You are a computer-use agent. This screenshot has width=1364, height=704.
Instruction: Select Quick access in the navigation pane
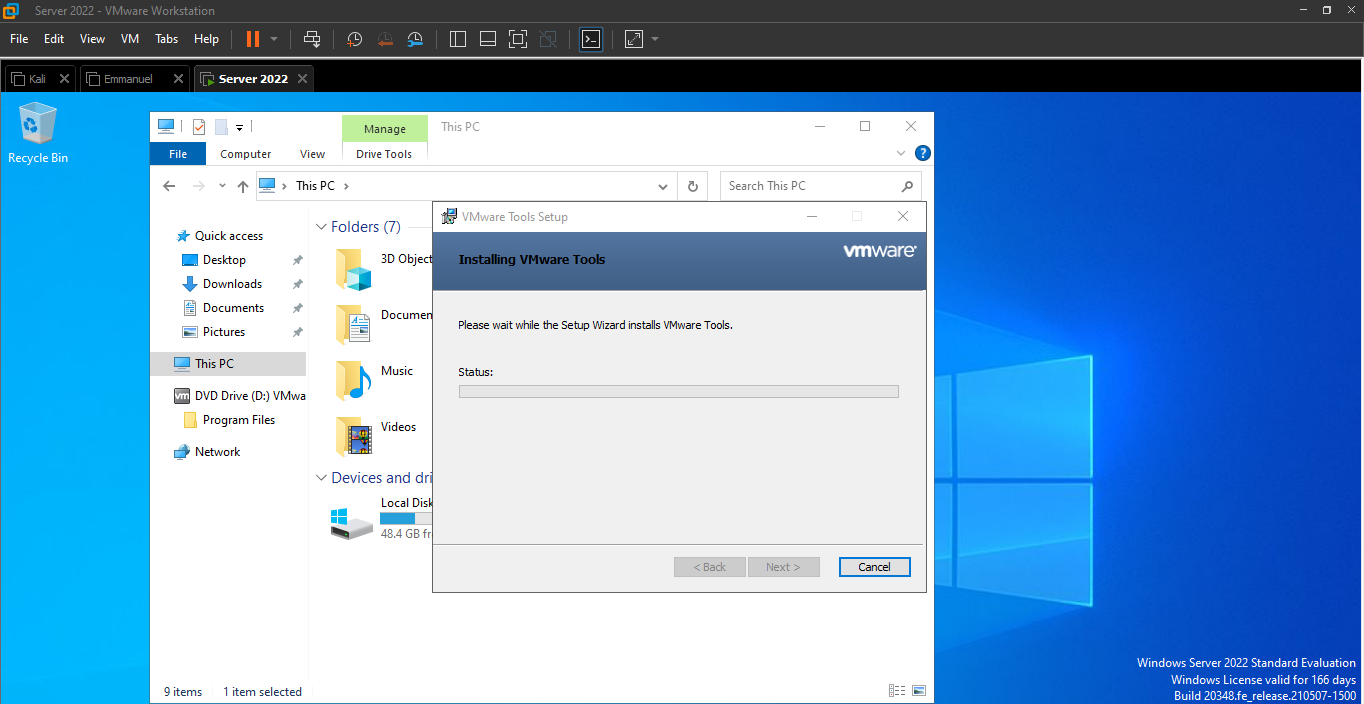[x=229, y=236]
